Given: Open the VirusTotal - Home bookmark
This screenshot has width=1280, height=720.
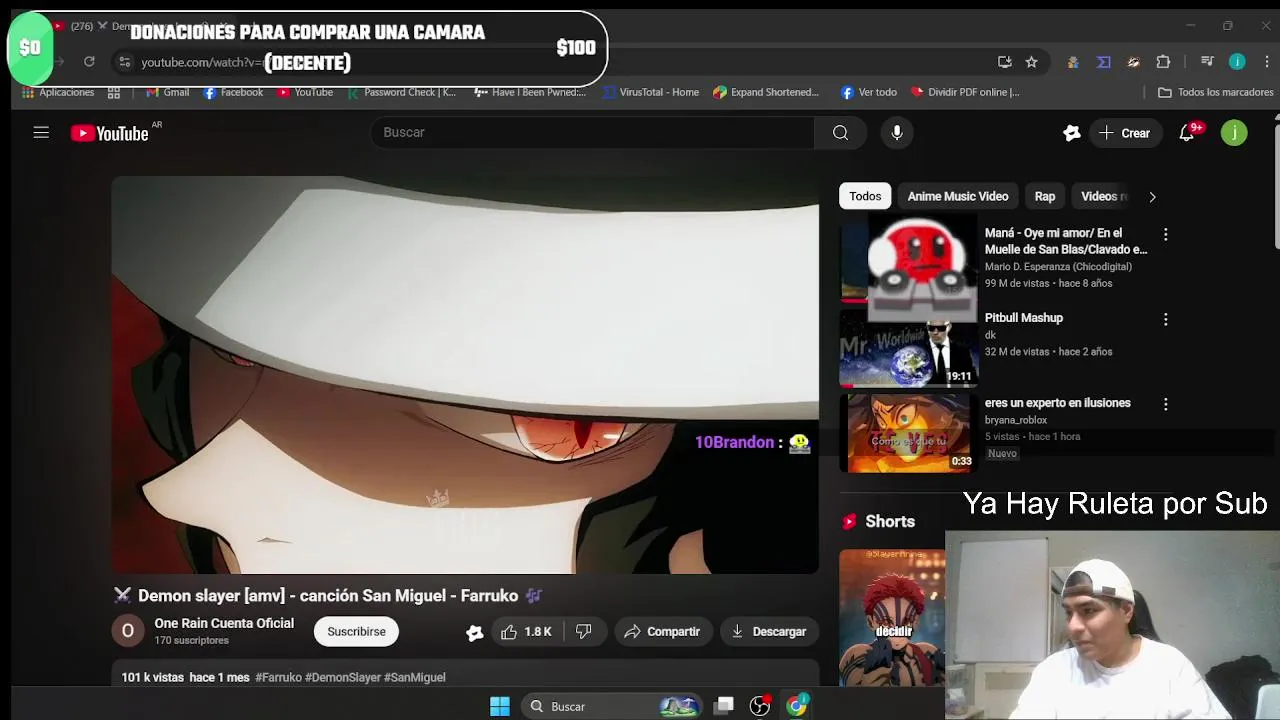Looking at the screenshot, I should pos(651,92).
